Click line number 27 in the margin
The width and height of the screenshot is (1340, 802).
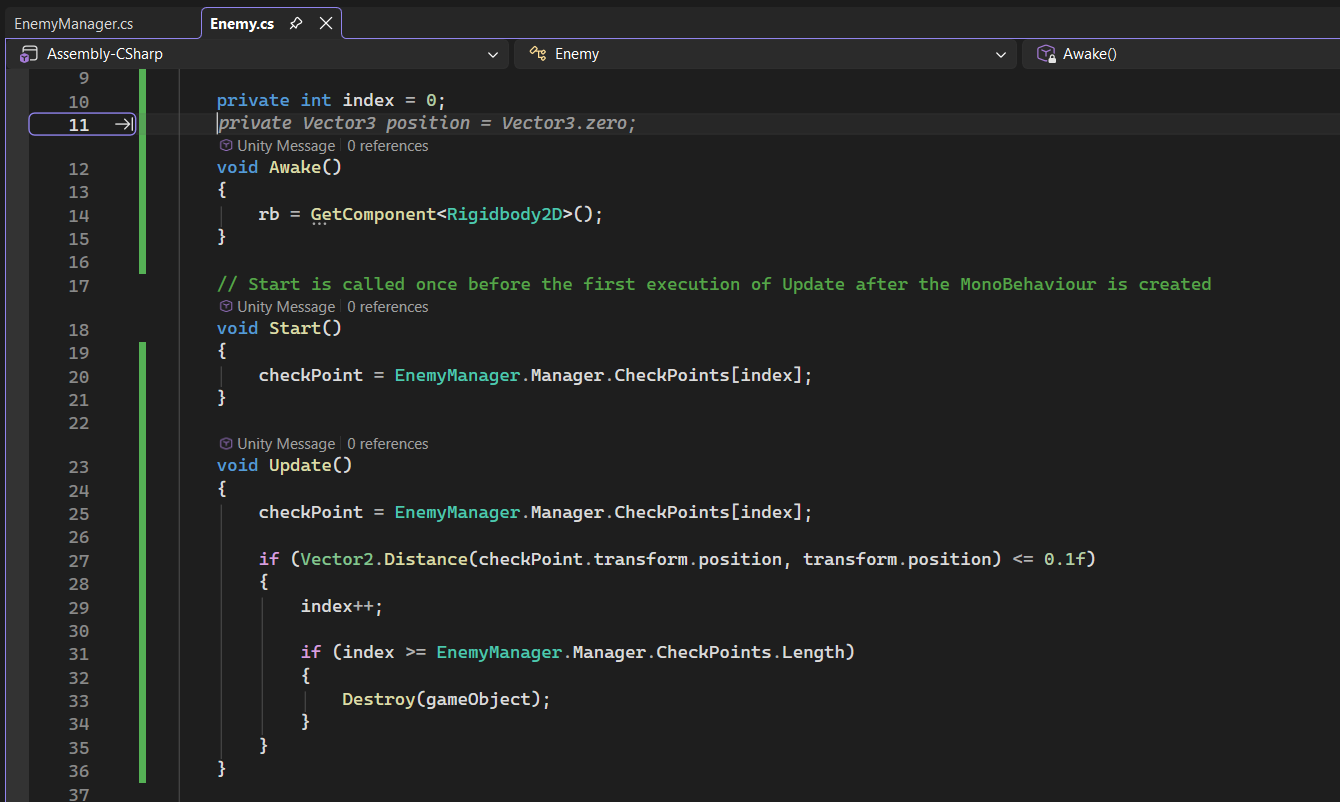tap(78, 561)
